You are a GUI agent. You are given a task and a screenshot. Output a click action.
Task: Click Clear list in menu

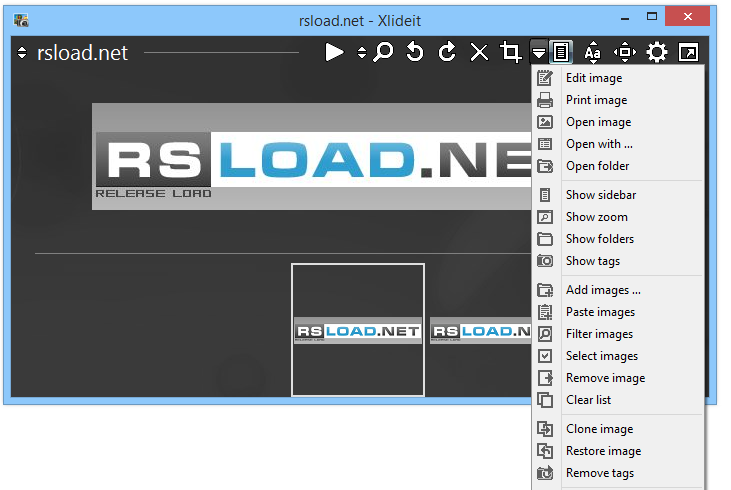point(618,400)
